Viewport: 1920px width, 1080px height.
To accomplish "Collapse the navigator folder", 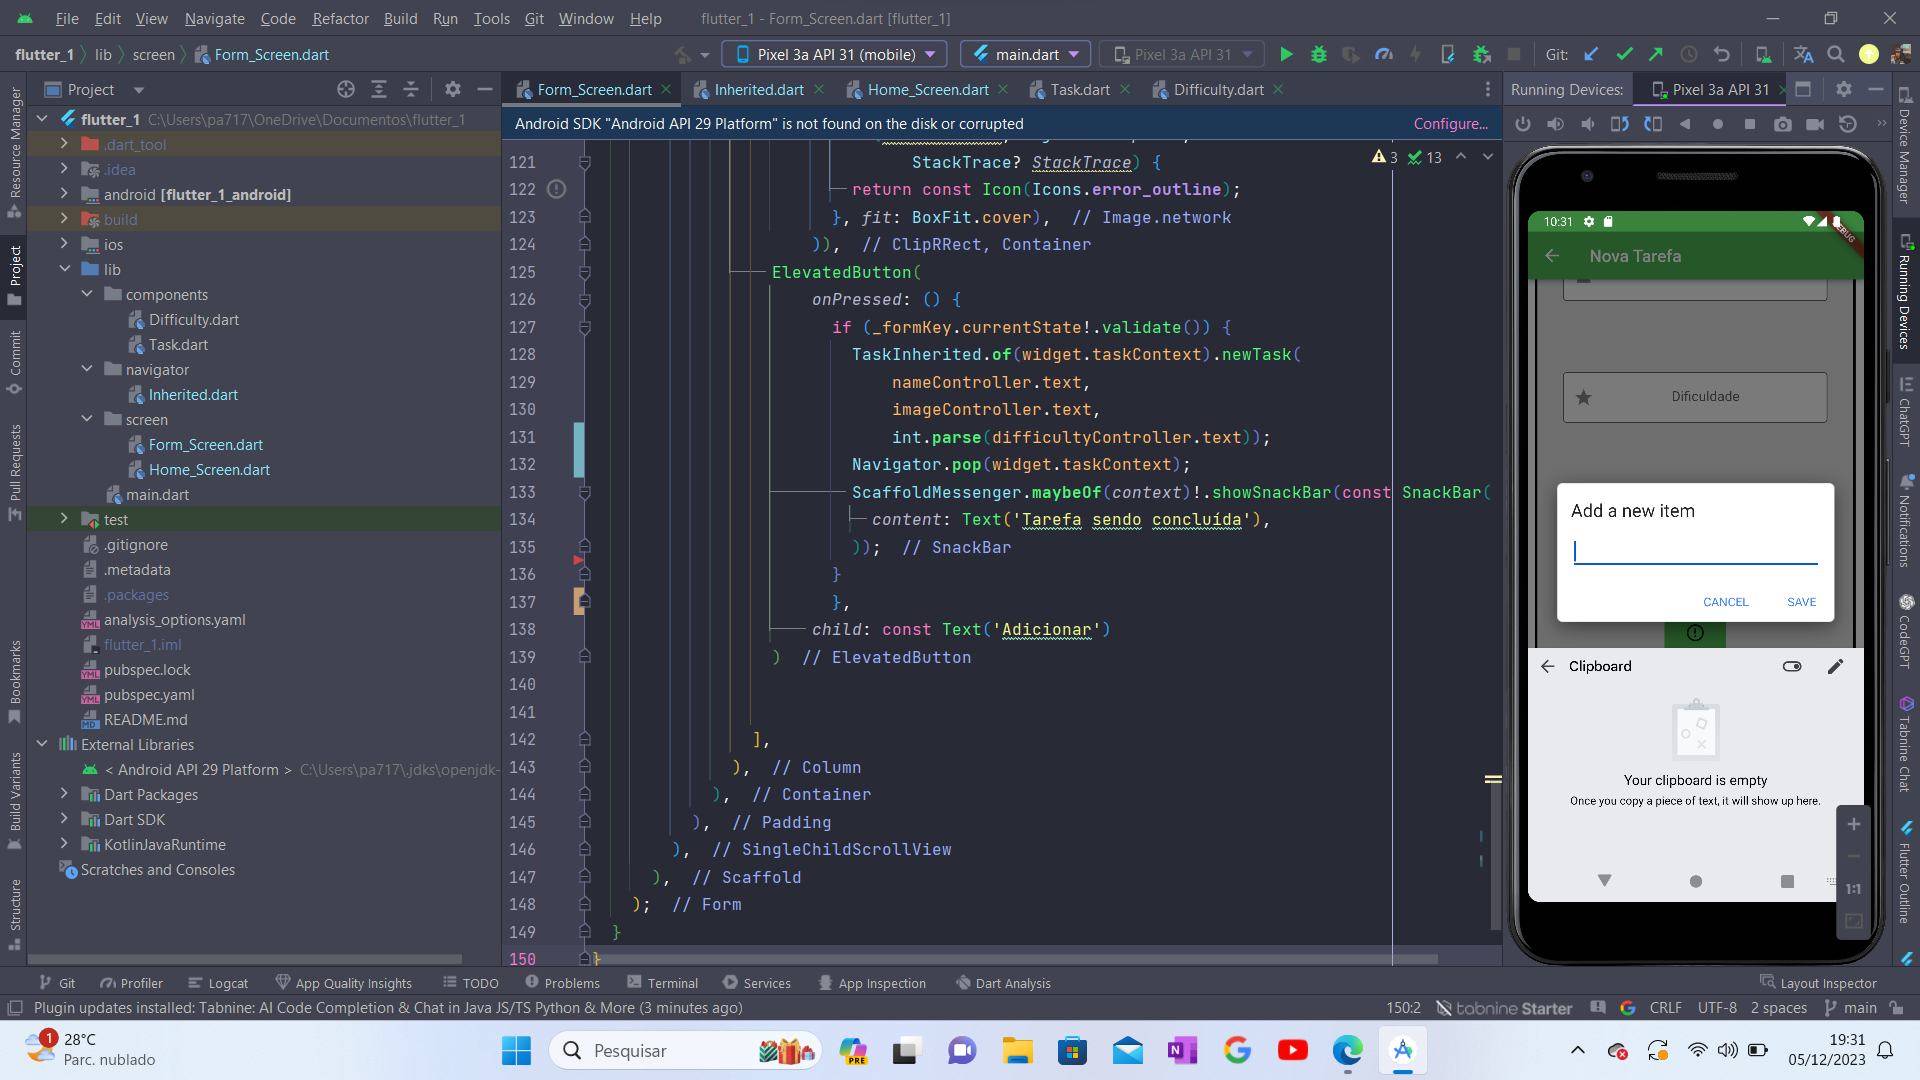I will tap(87, 369).
